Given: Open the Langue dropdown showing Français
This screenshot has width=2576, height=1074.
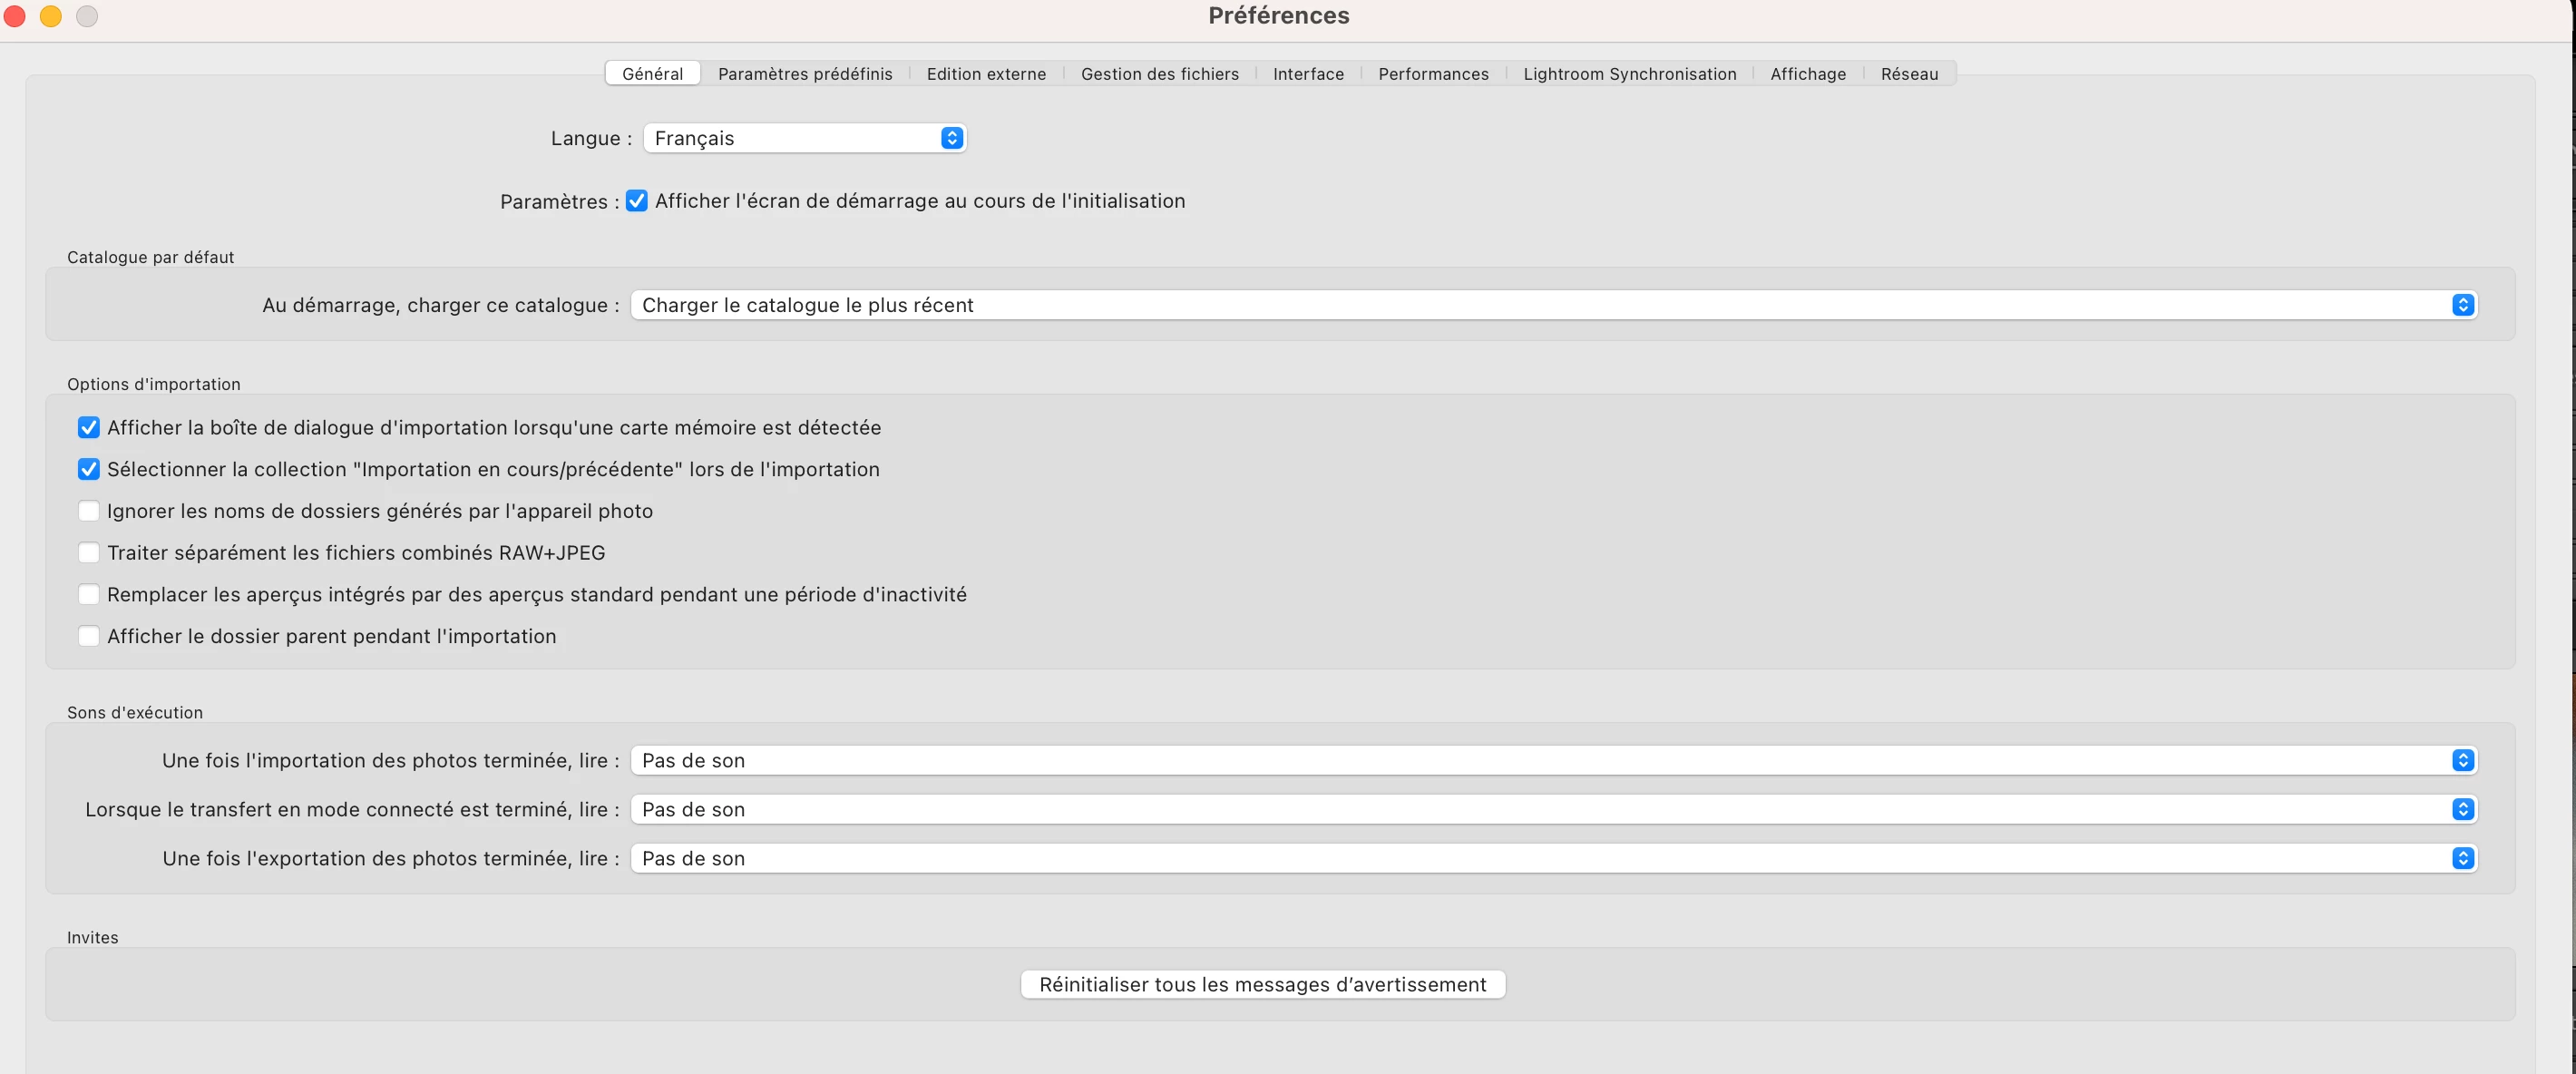Looking at the screenshot, I should coord(804,138).
